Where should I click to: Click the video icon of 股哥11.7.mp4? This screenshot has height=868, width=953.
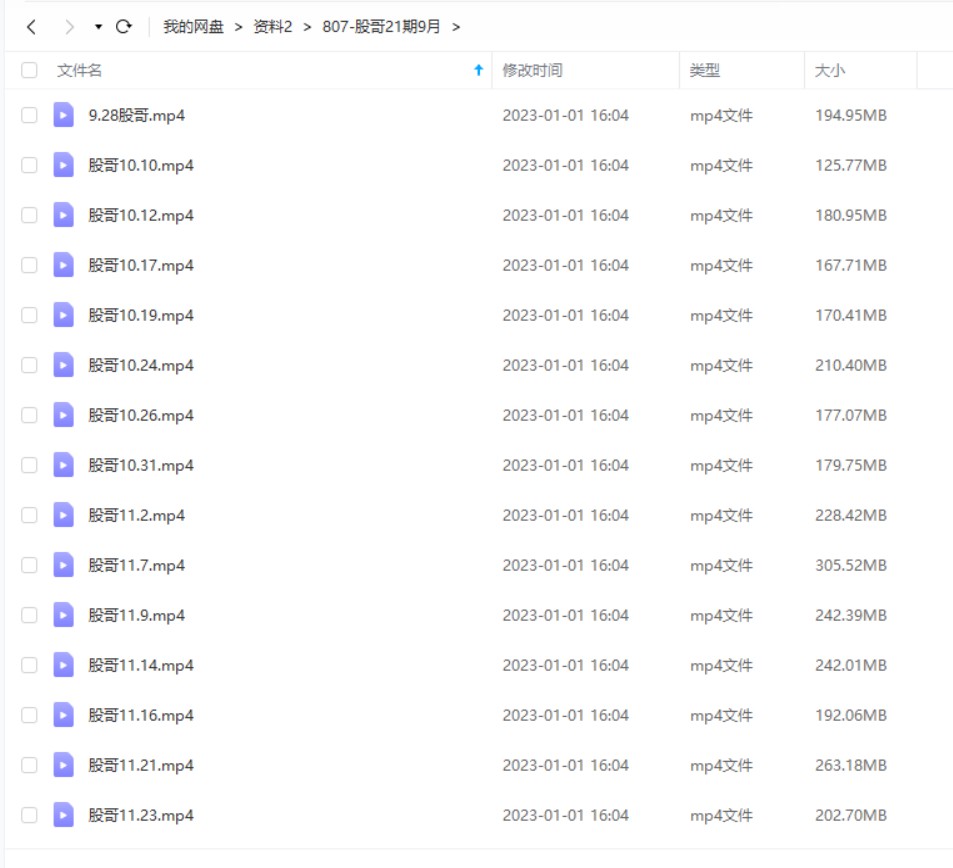tap(63, 565)
